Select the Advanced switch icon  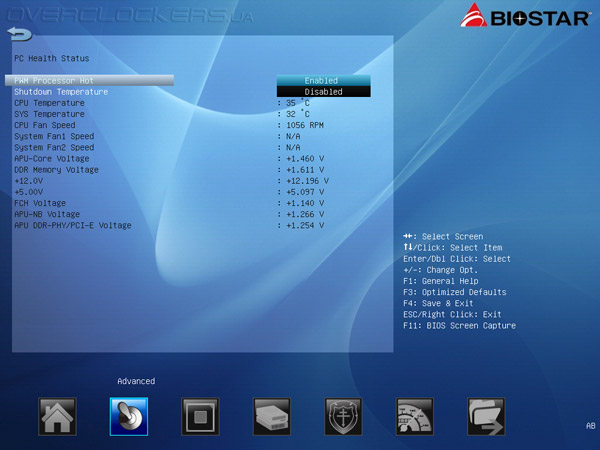click(129, 416)
